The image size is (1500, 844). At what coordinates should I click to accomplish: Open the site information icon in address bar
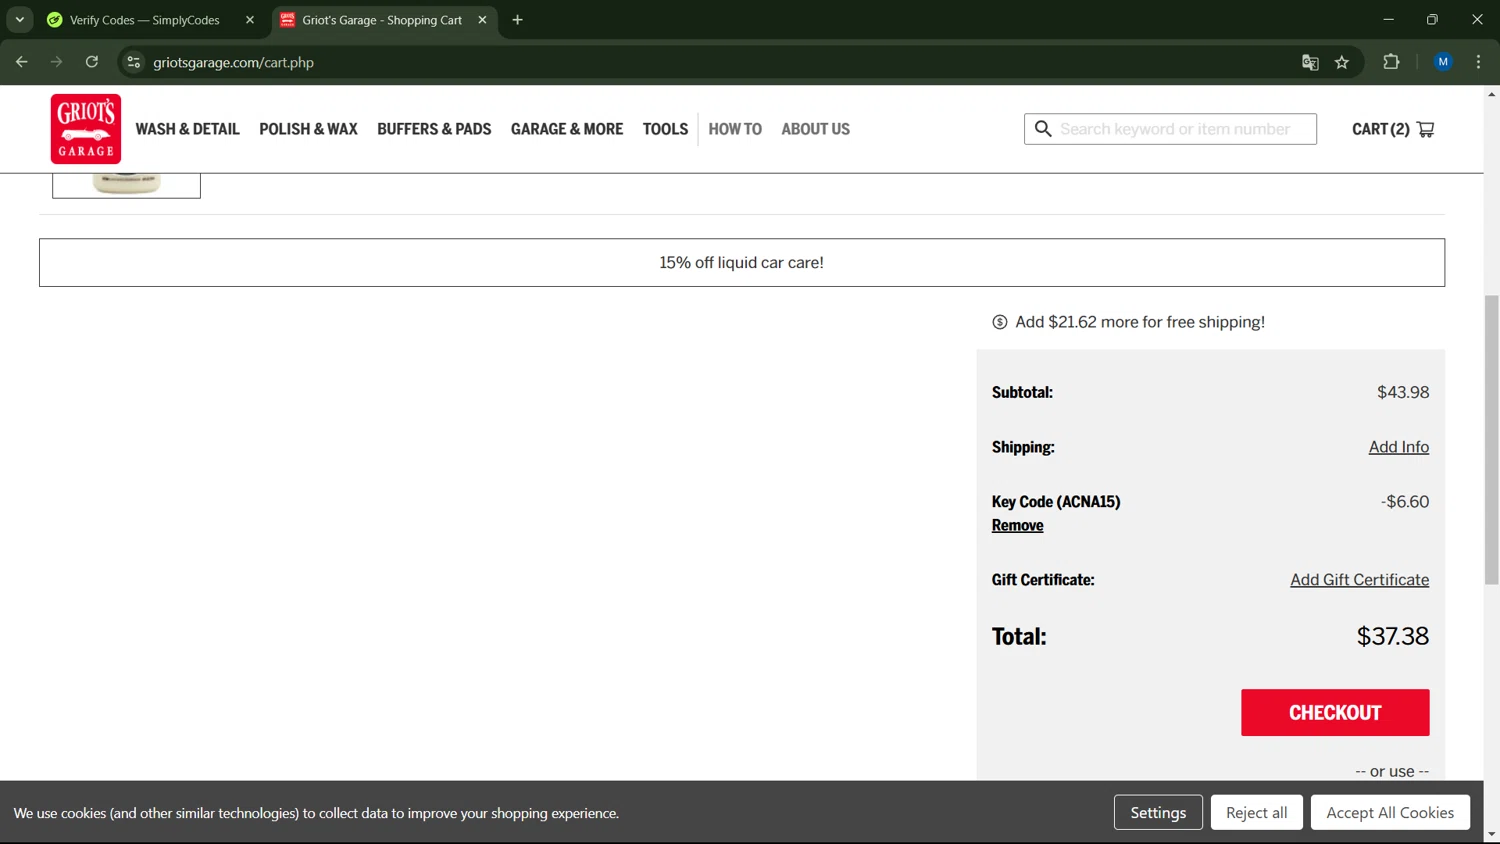(x=133, y=62)
